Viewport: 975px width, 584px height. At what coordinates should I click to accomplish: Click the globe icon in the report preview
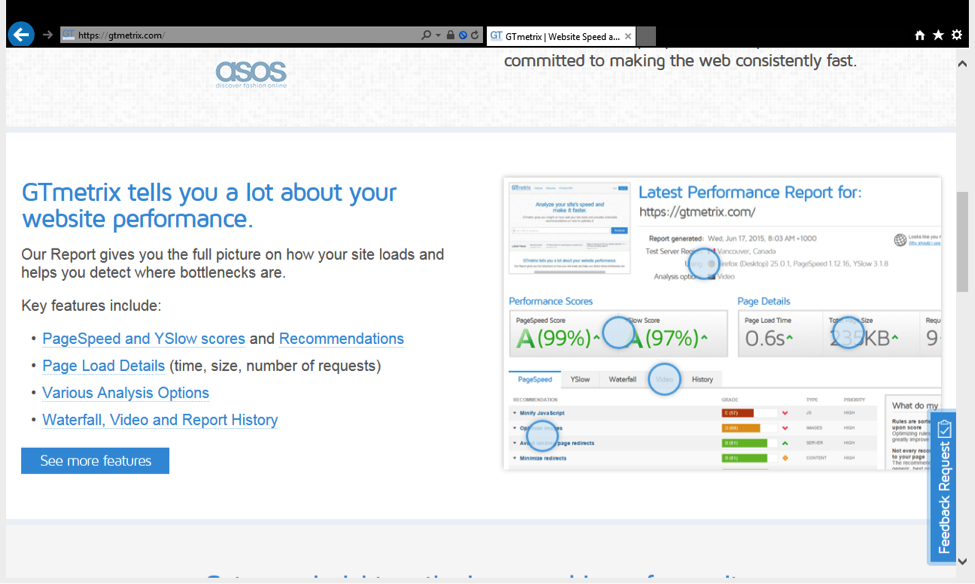(x=900, y=240)
